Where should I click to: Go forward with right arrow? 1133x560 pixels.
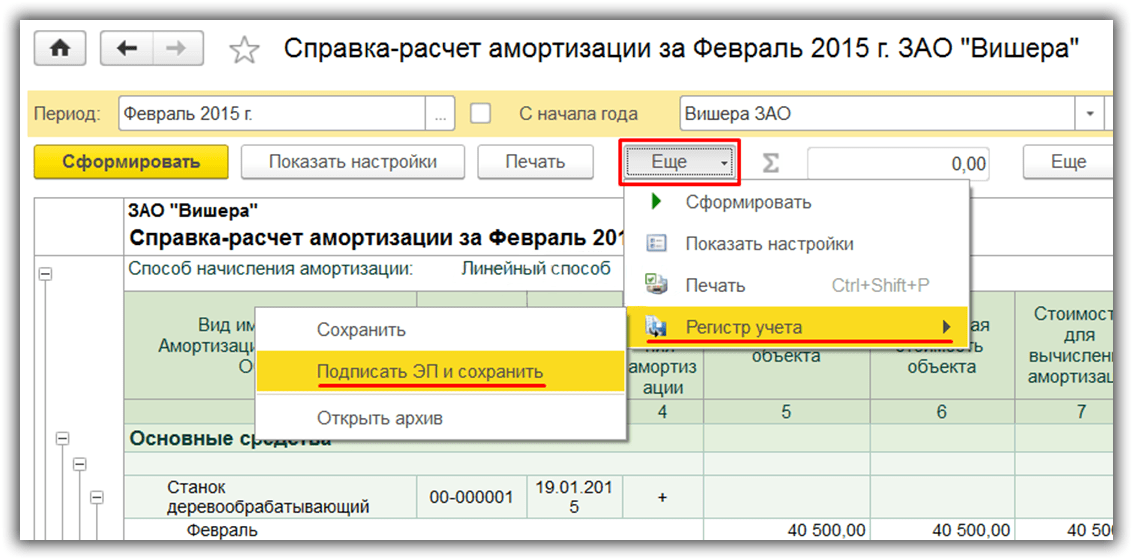(176, 48)
